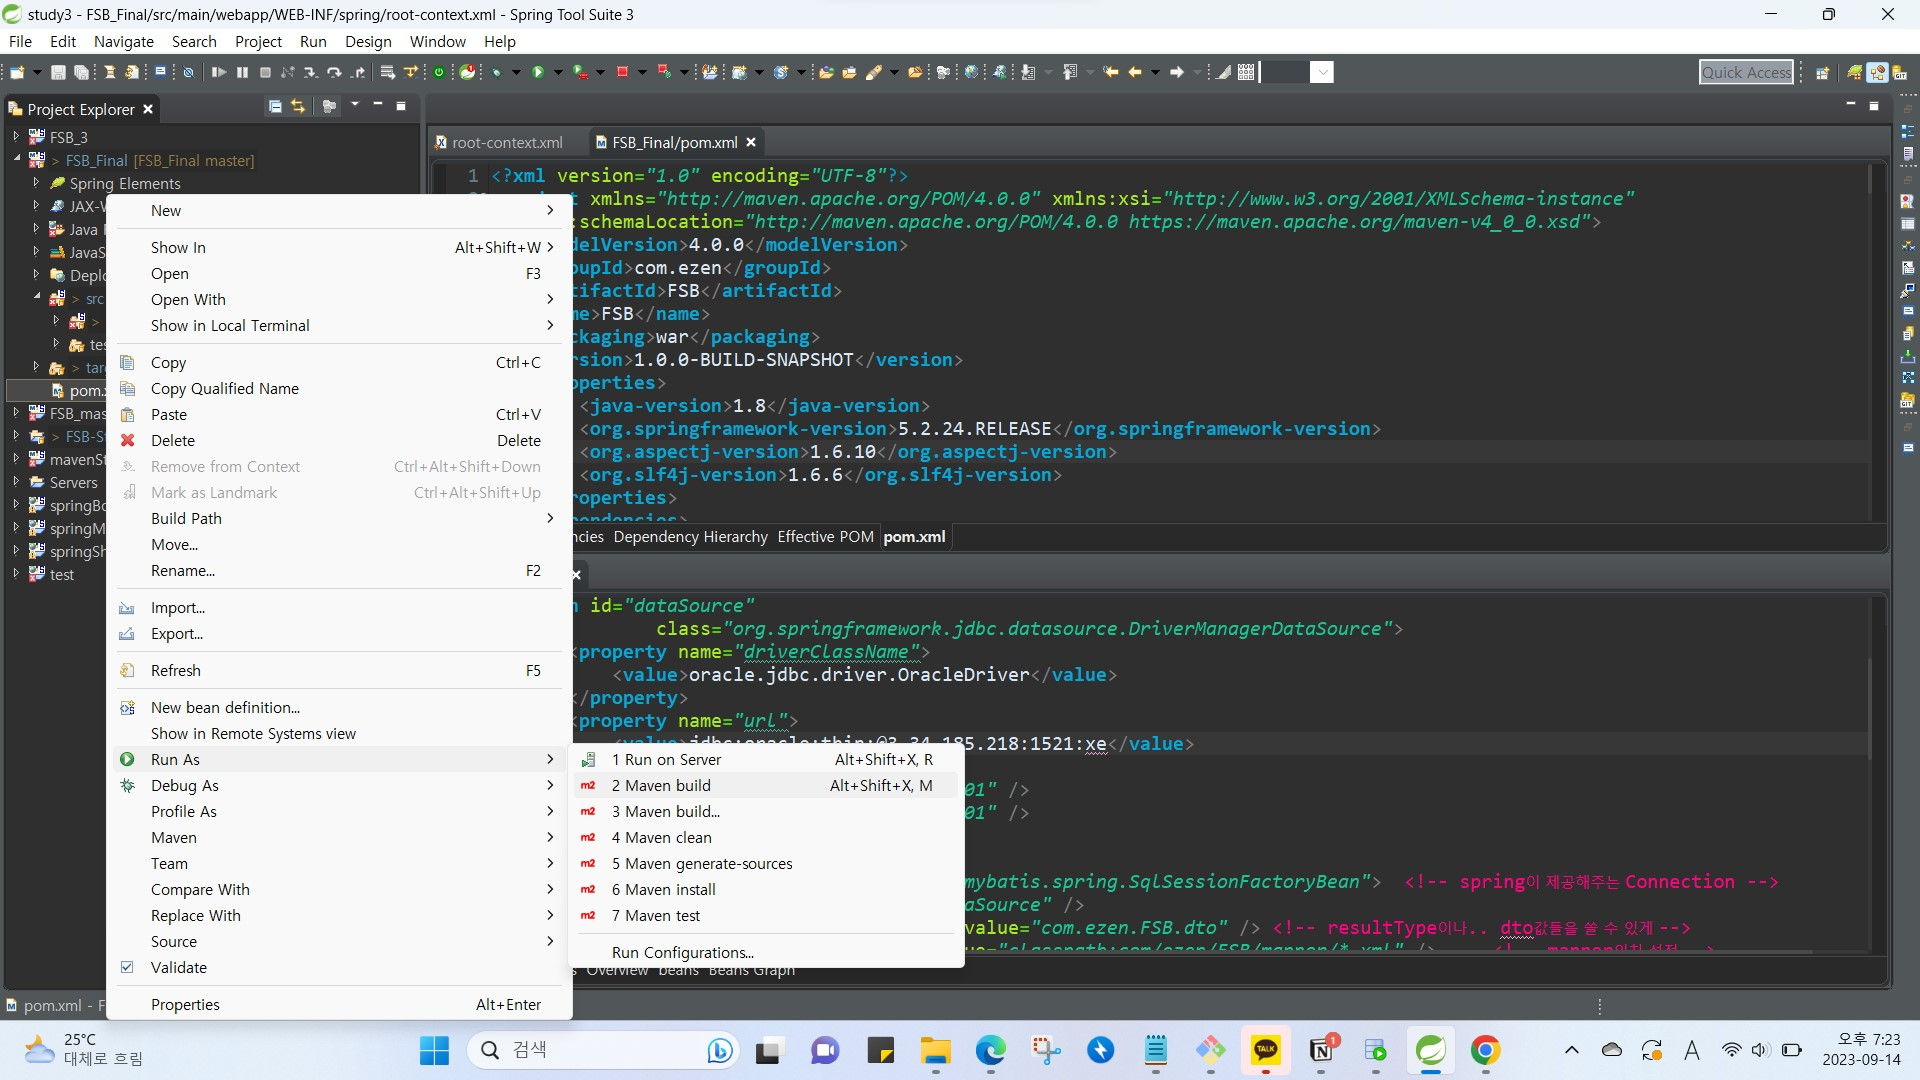Select Run Configurations... entry
Viewport: 1920px width, 1080px height.
pos(766,952)
